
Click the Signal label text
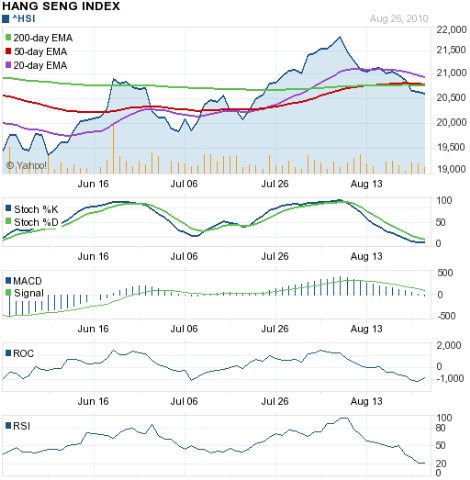[x=29, y=293]
